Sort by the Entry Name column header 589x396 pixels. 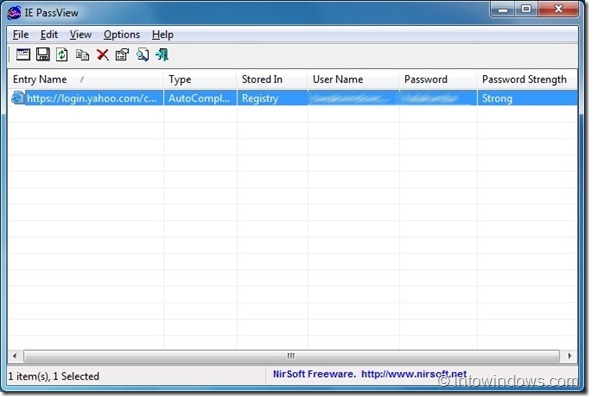point(86,79)
